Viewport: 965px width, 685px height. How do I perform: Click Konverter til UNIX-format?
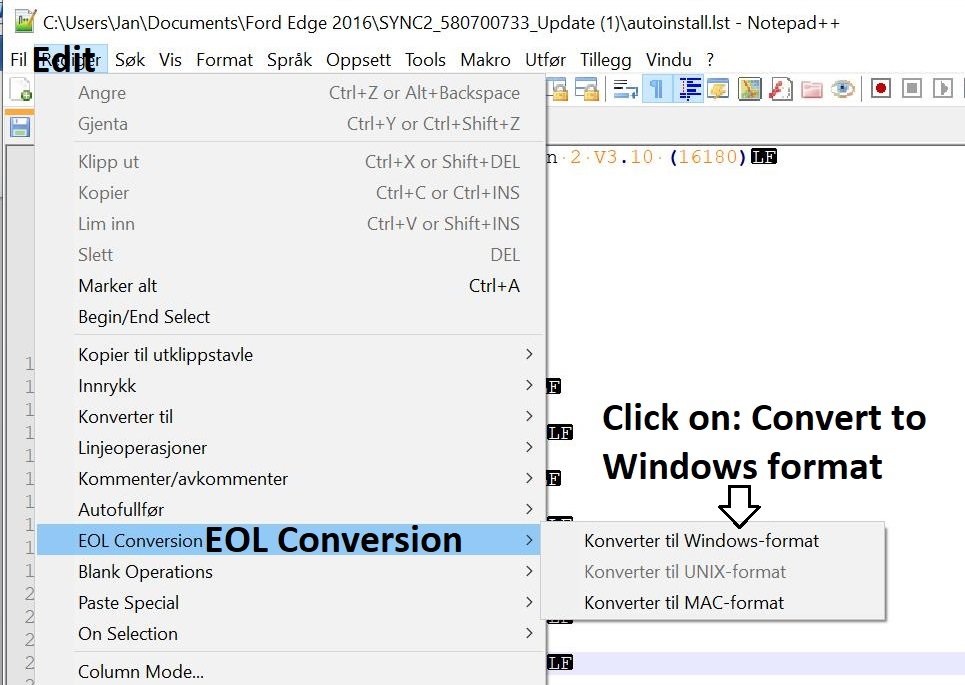(713, 572)
